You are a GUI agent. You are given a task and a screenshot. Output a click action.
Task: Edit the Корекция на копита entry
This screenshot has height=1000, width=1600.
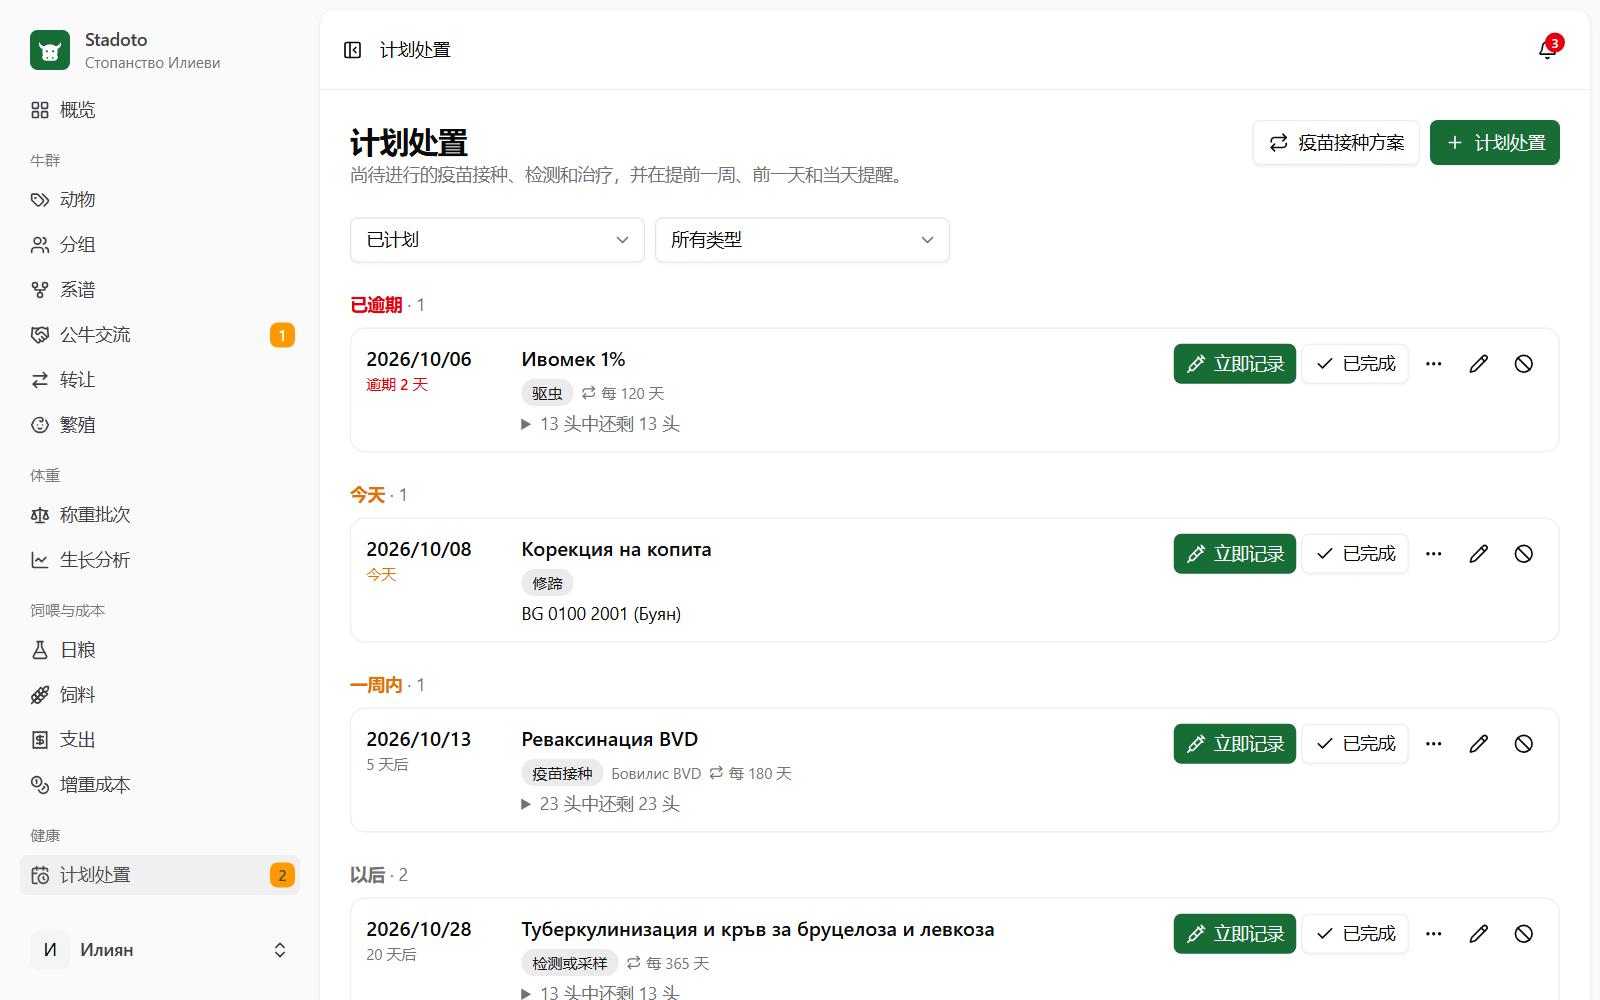[x=1478, y=554]
